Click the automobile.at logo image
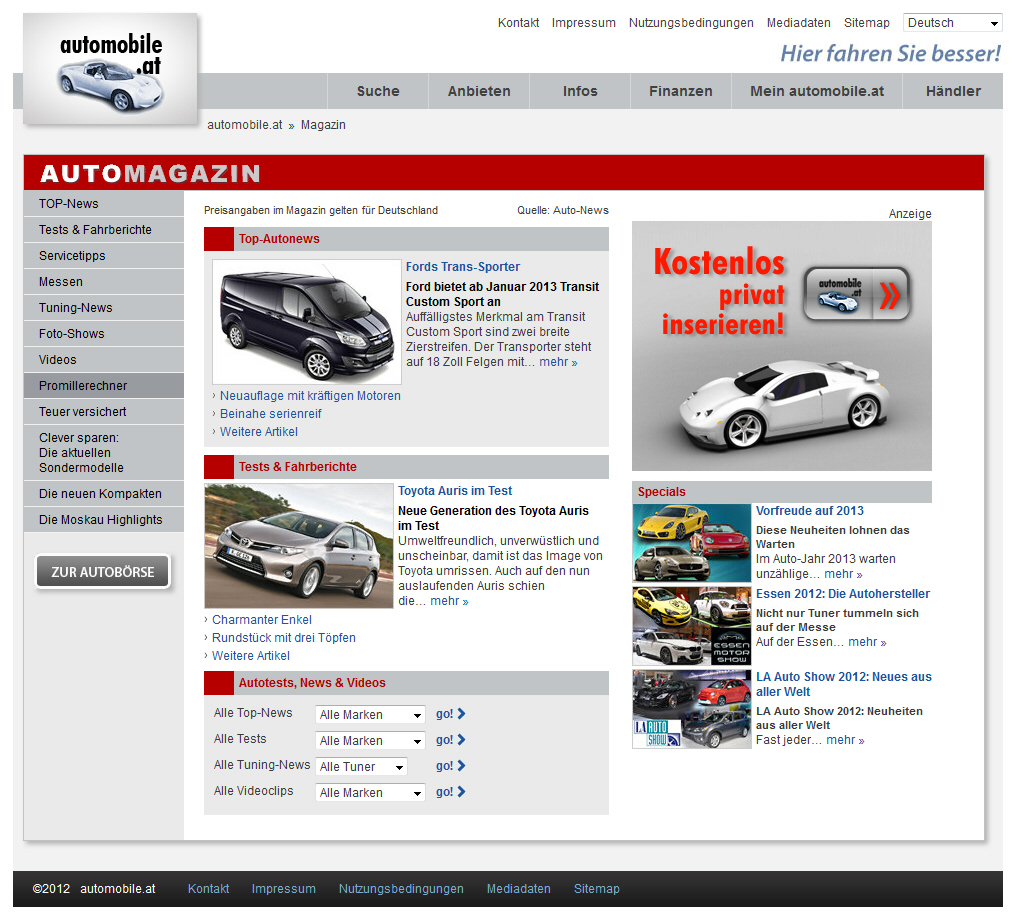This screenshot has height=914, width=1013. (110, 68)
